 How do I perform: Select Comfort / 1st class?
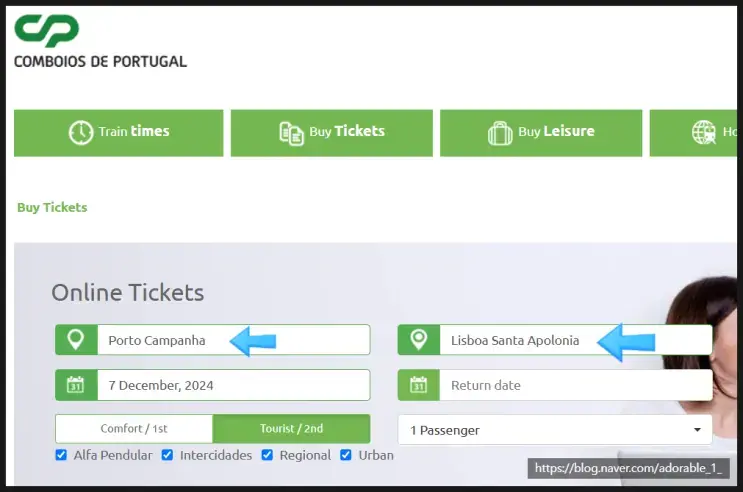point(134,428)
